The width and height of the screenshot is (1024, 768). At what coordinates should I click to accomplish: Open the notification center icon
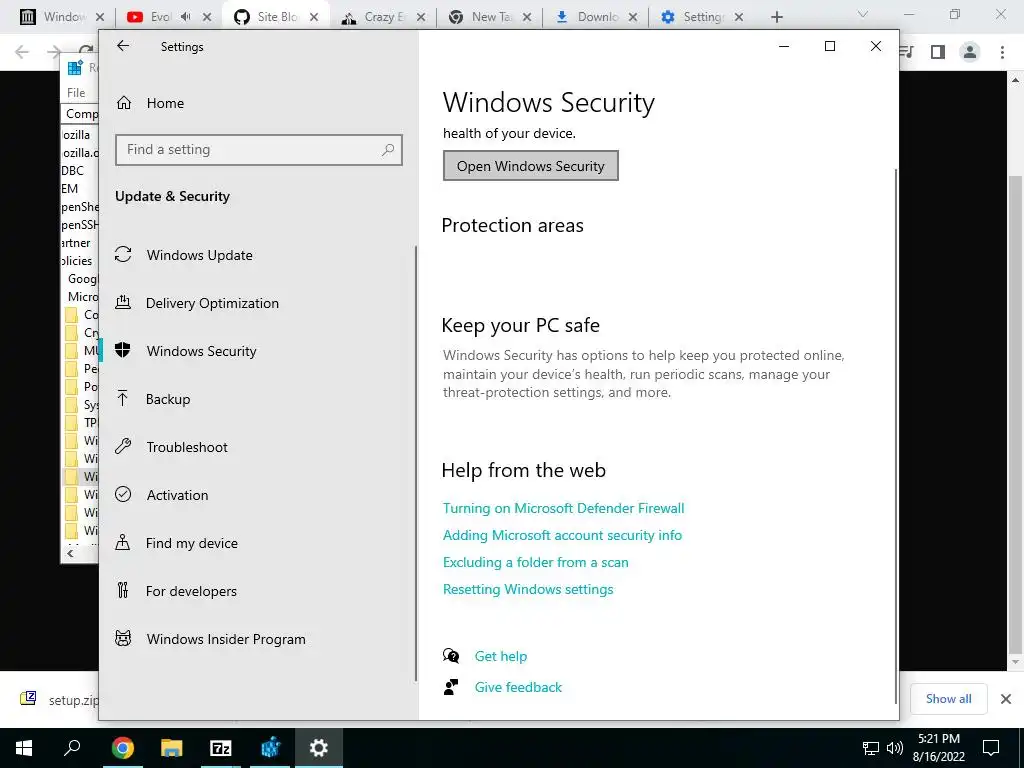[991, 748]
